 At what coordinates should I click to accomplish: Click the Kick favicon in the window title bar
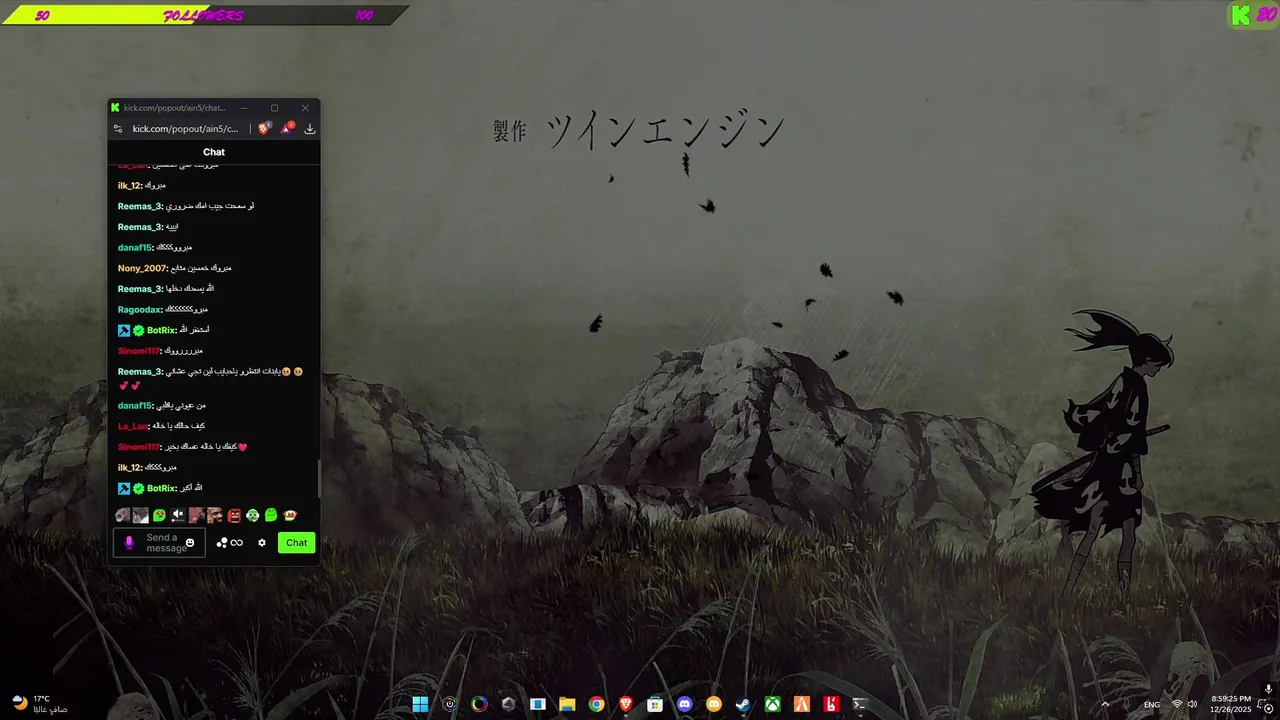[x=115, y=108]
